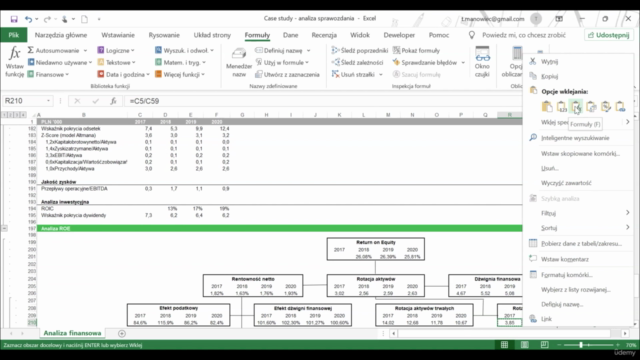Select Pobierz dane z tabeli/zakresu
The width and height of the screenshot is (640, 360).
(582, 244)
